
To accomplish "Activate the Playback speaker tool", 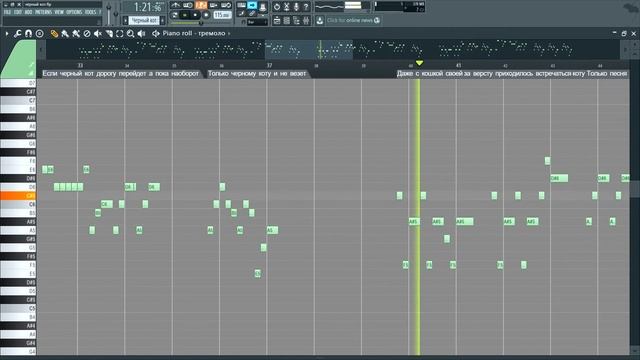I will [142, 33].
